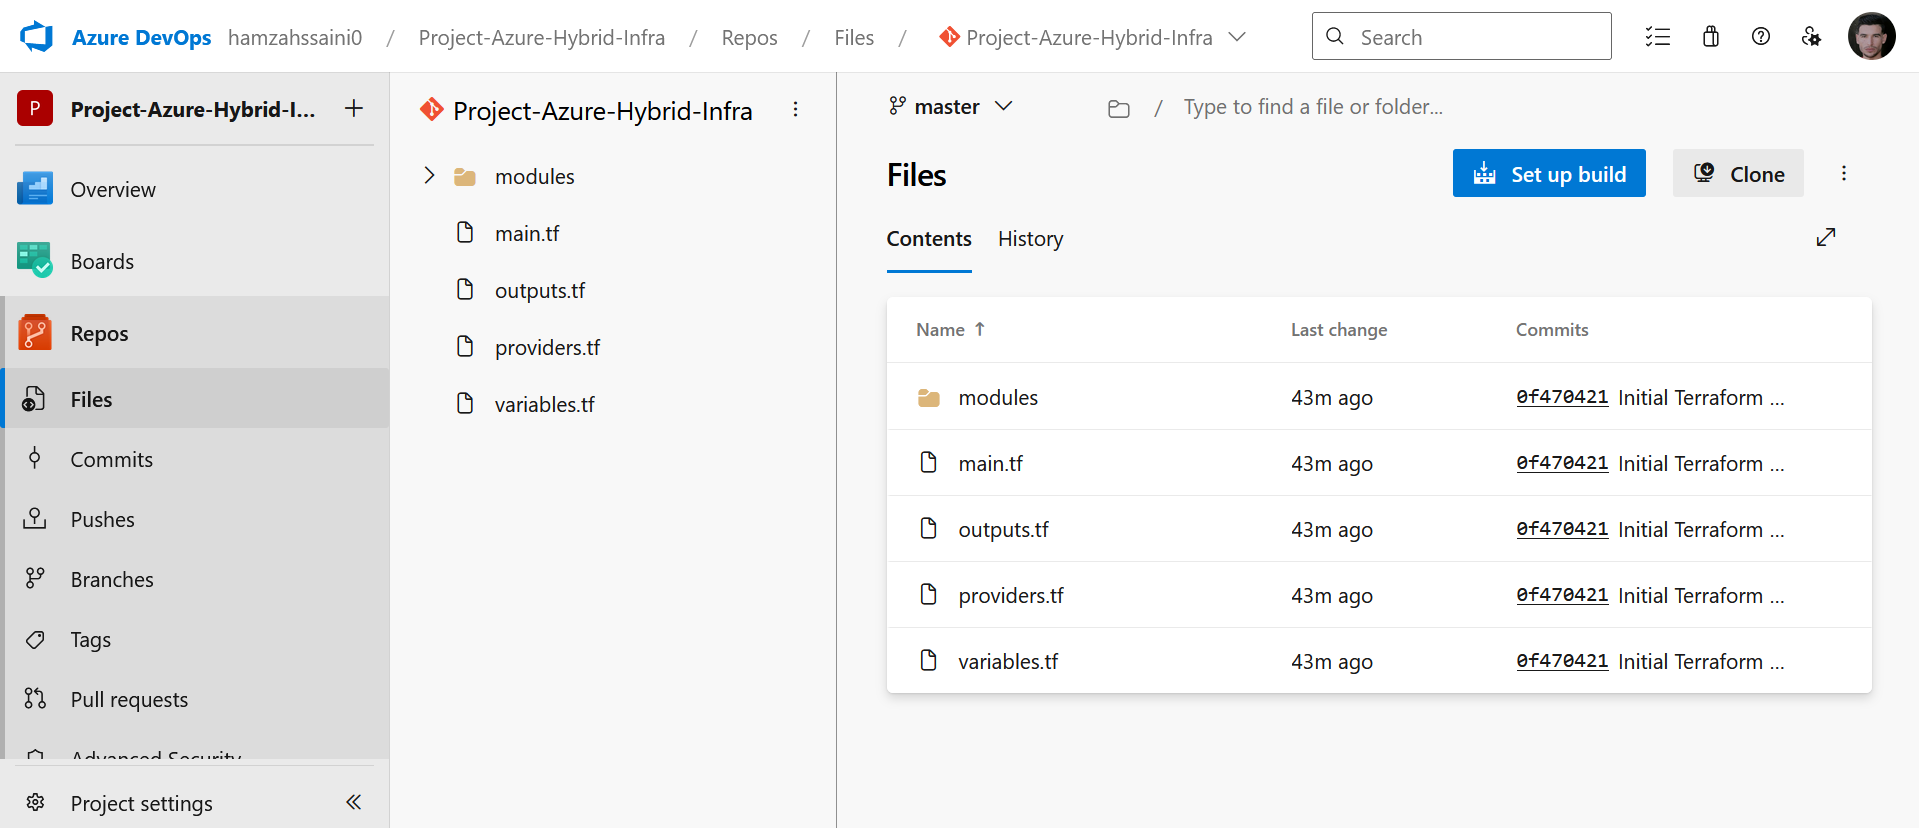Click the Overview sidebar icon
Viewport: 1919px width, 828px height.
[35, 188]
